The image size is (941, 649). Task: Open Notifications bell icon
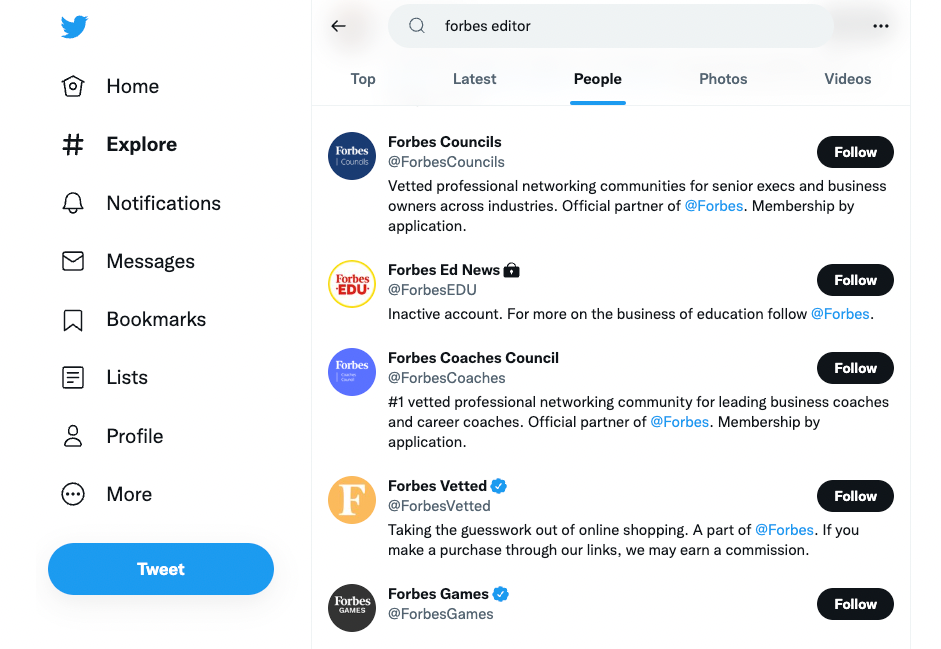[73, 203]
